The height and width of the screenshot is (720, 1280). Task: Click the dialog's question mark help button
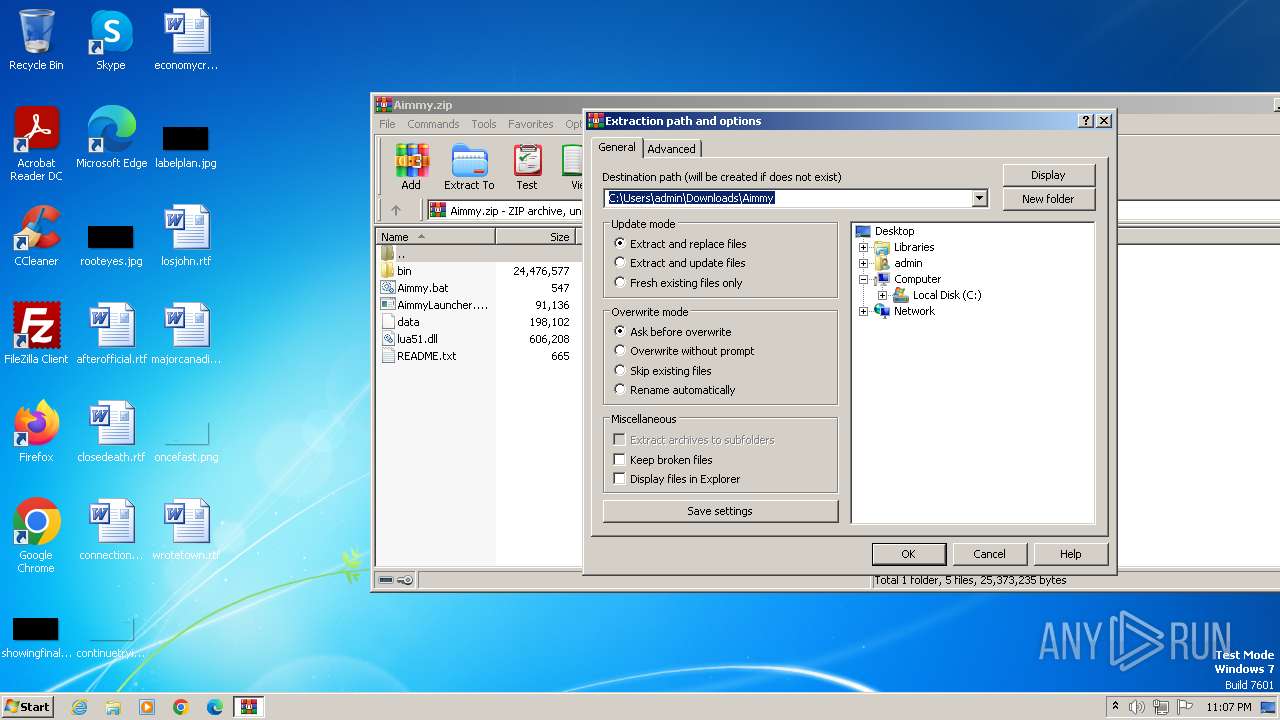point(1086,121)
